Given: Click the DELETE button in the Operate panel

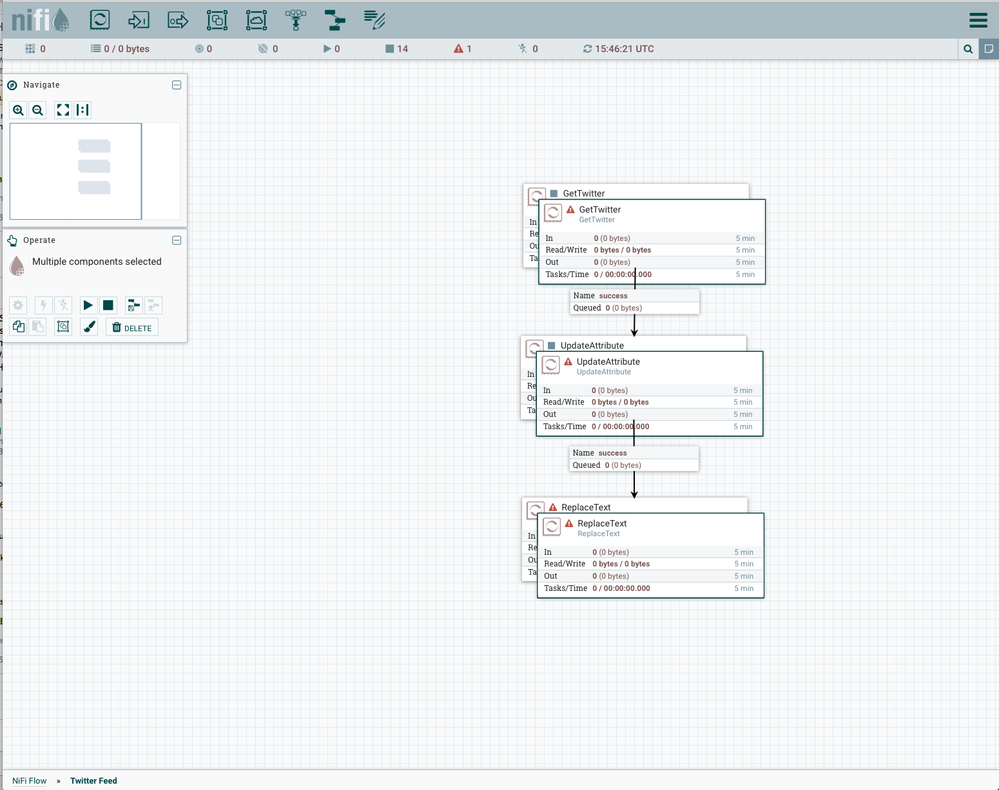Looking at the screenshot, I should pos(131,327).
